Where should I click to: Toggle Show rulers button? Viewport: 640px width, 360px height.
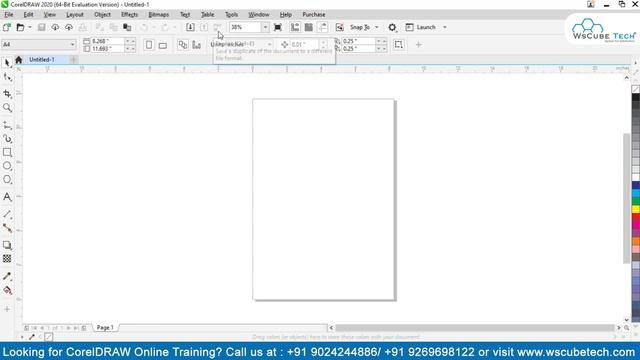pyautogui.click(x=295, y=27)
